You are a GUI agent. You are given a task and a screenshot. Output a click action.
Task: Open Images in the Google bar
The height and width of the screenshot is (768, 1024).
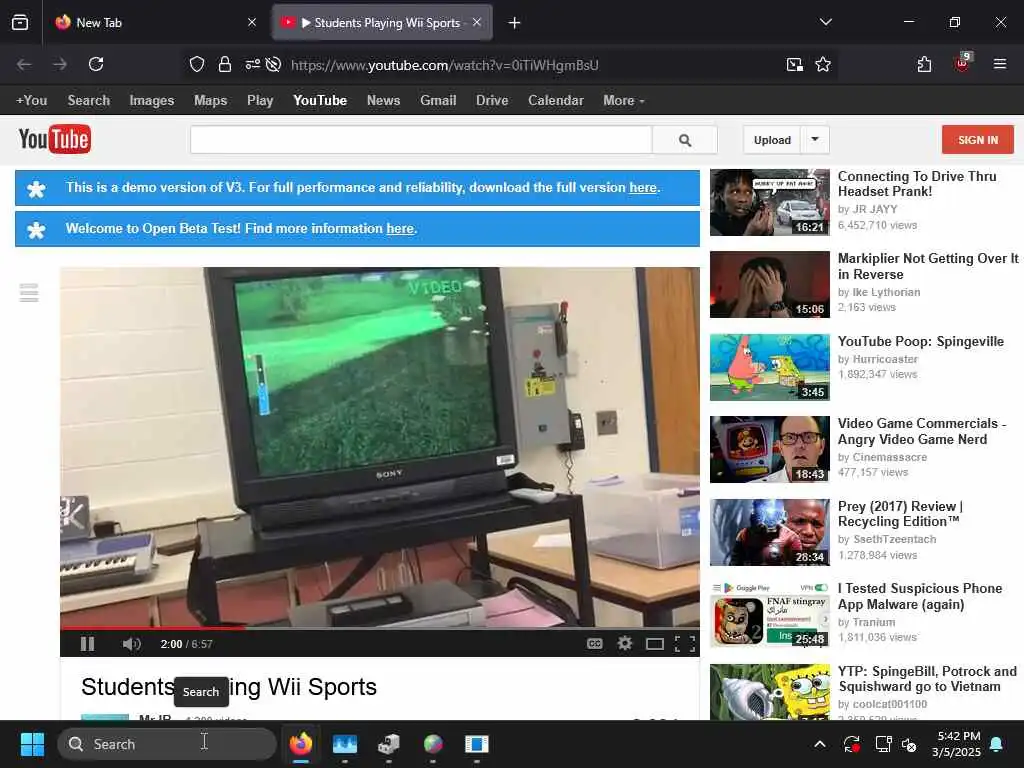click(152, 101)
